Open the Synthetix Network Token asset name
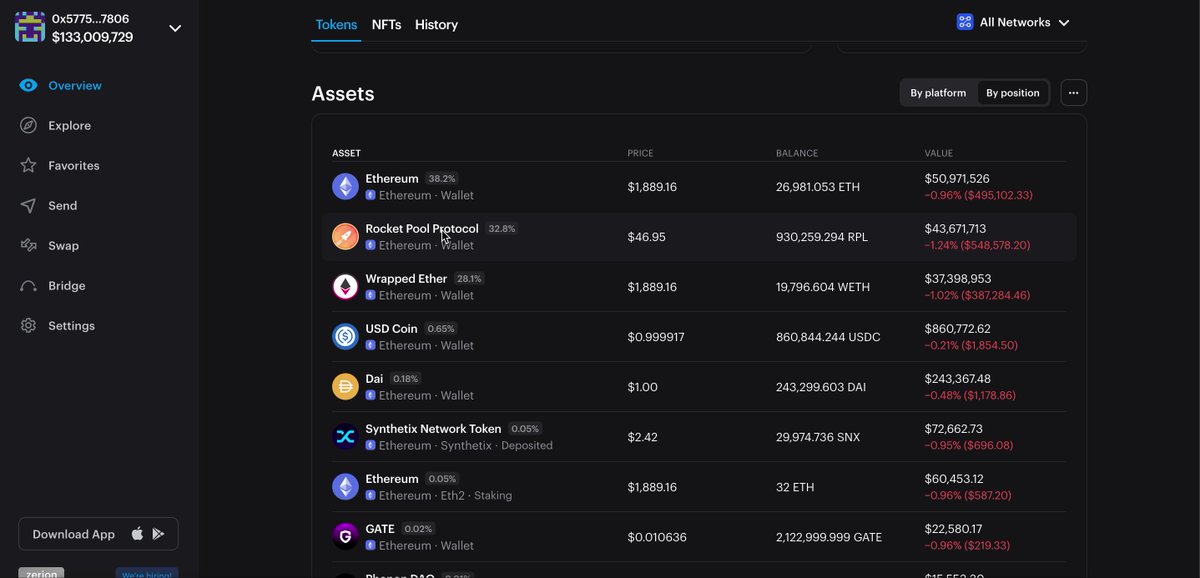This screenshot has height=578, width=1200. tap(433, 429)
